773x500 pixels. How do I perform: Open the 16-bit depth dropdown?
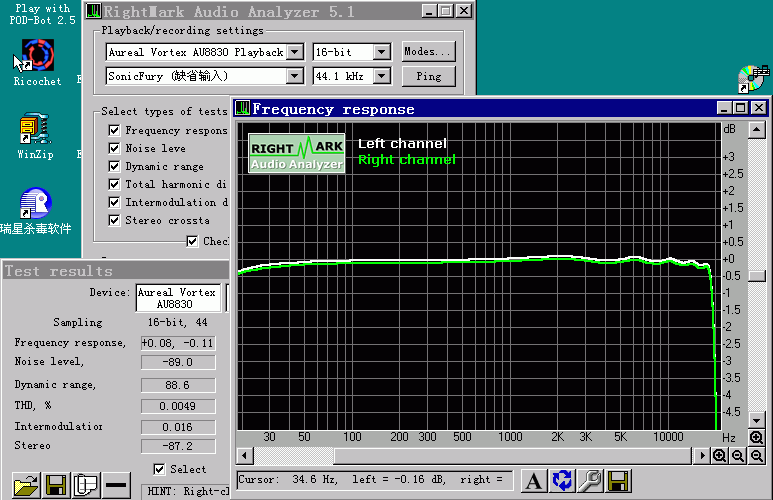(x=382, y=52)
